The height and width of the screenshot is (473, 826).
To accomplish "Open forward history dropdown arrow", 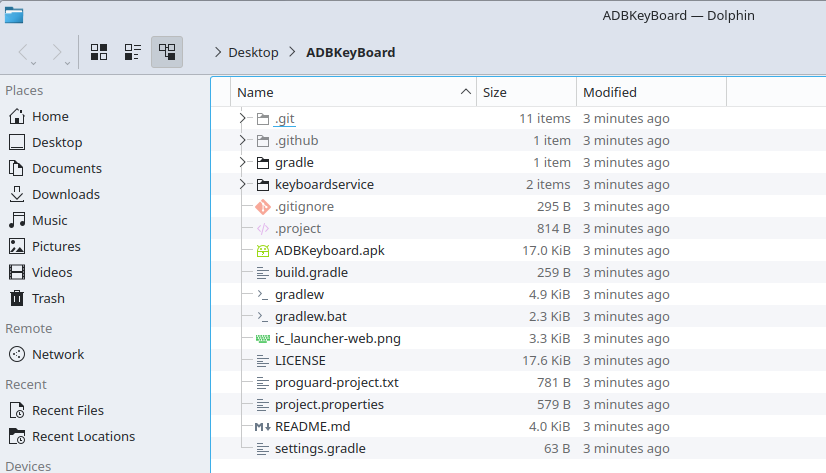I will coord(67,63).
